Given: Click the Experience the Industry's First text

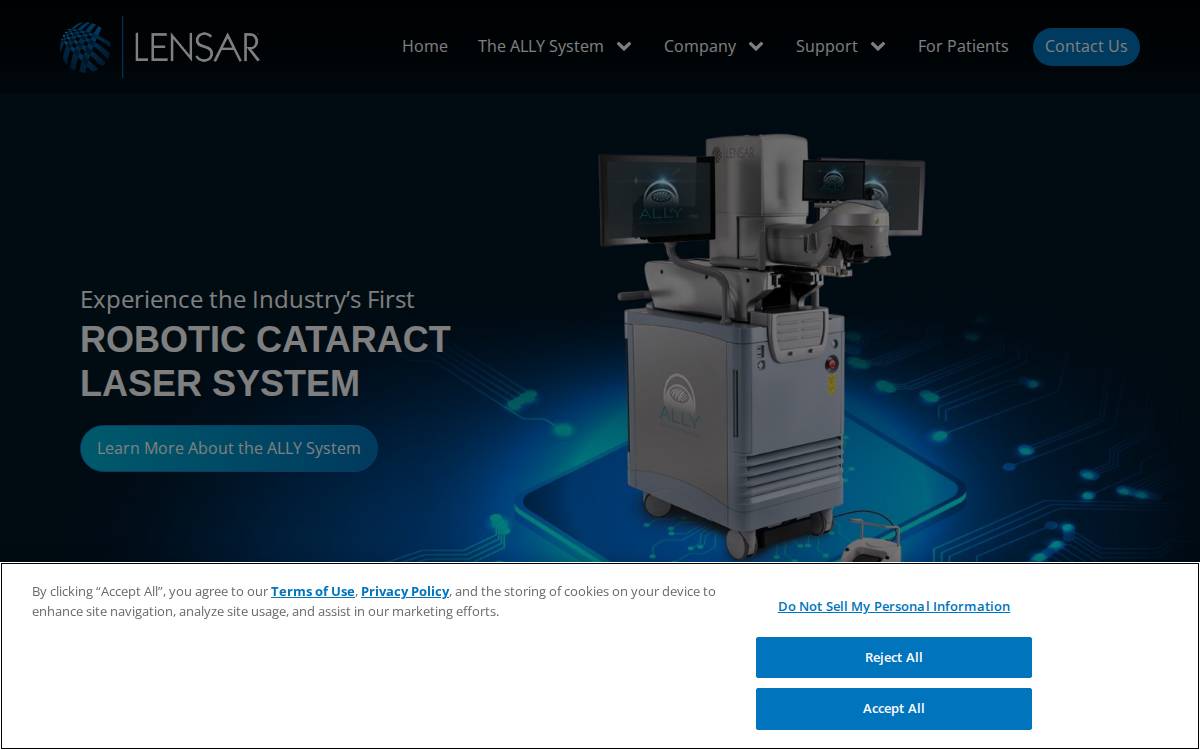Looking at the screenshot, I should pos(247,299).
